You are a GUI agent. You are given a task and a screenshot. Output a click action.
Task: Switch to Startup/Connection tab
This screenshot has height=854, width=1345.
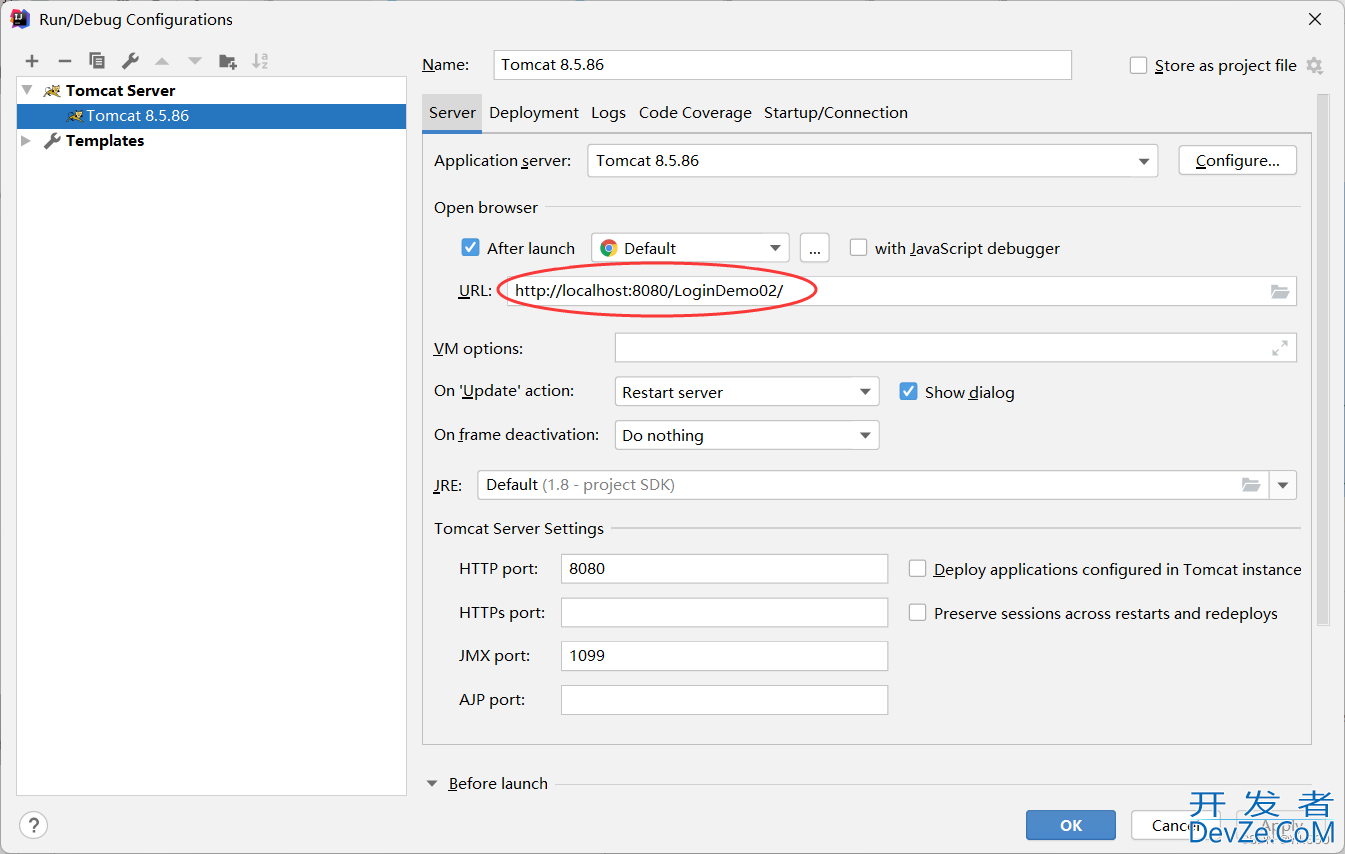(x=836, y=112)
